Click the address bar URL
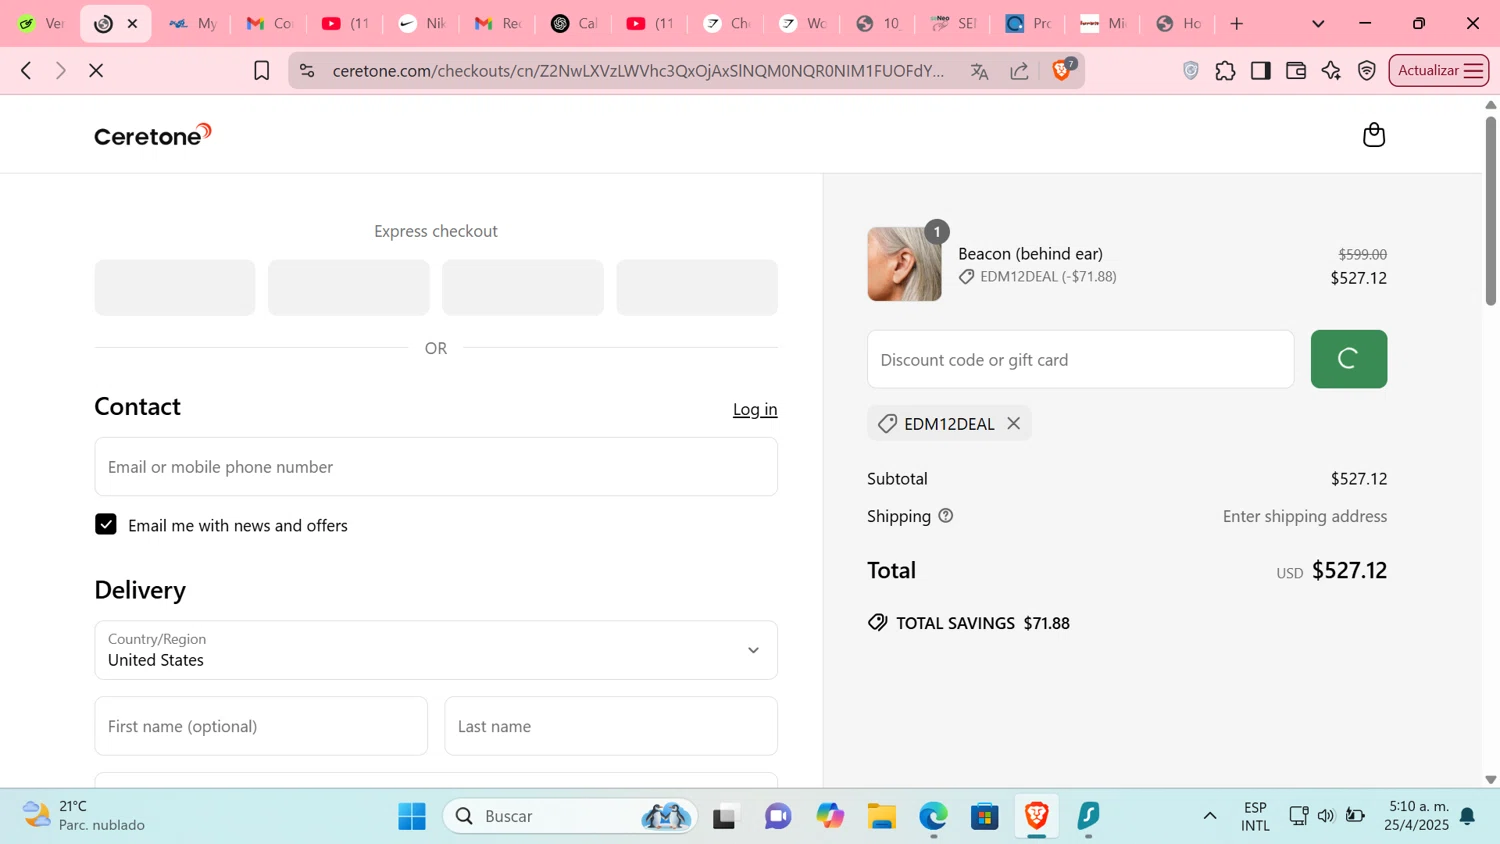The width and height of the screenshot is (1500, 844). [x=638, y=70]
